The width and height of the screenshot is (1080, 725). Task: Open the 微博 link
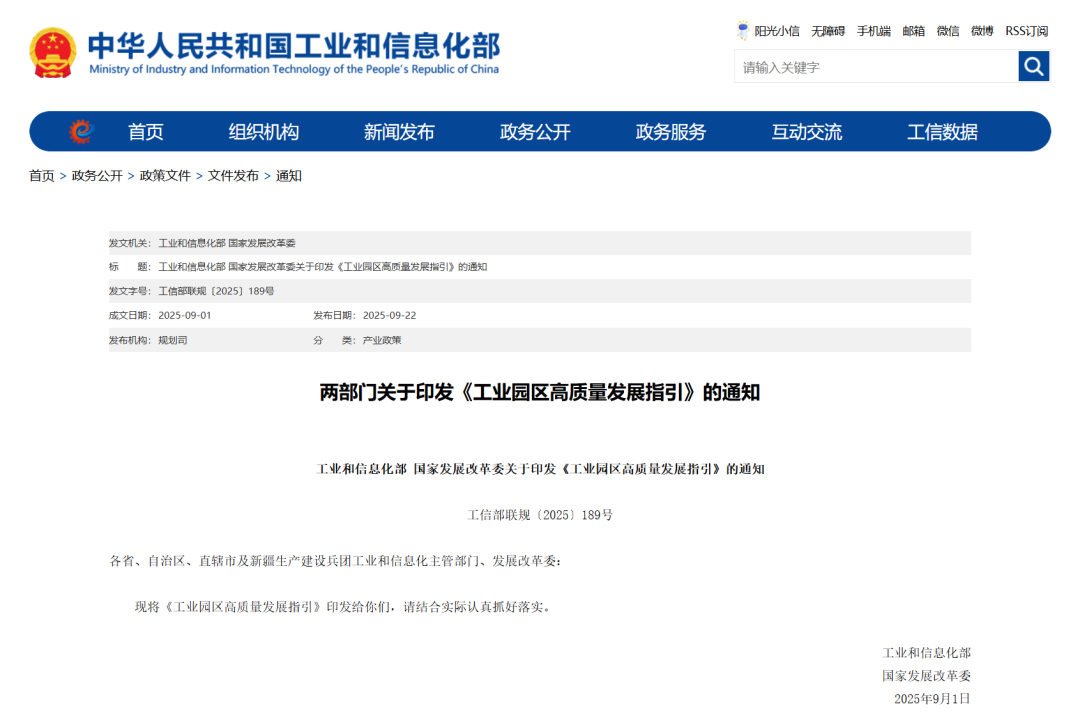(982, 31)
